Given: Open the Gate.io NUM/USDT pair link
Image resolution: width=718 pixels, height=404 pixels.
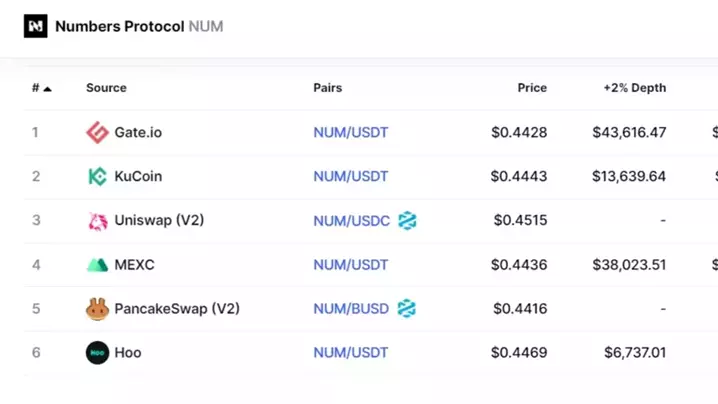Looking at the screenshot, I should click(350, 132).
